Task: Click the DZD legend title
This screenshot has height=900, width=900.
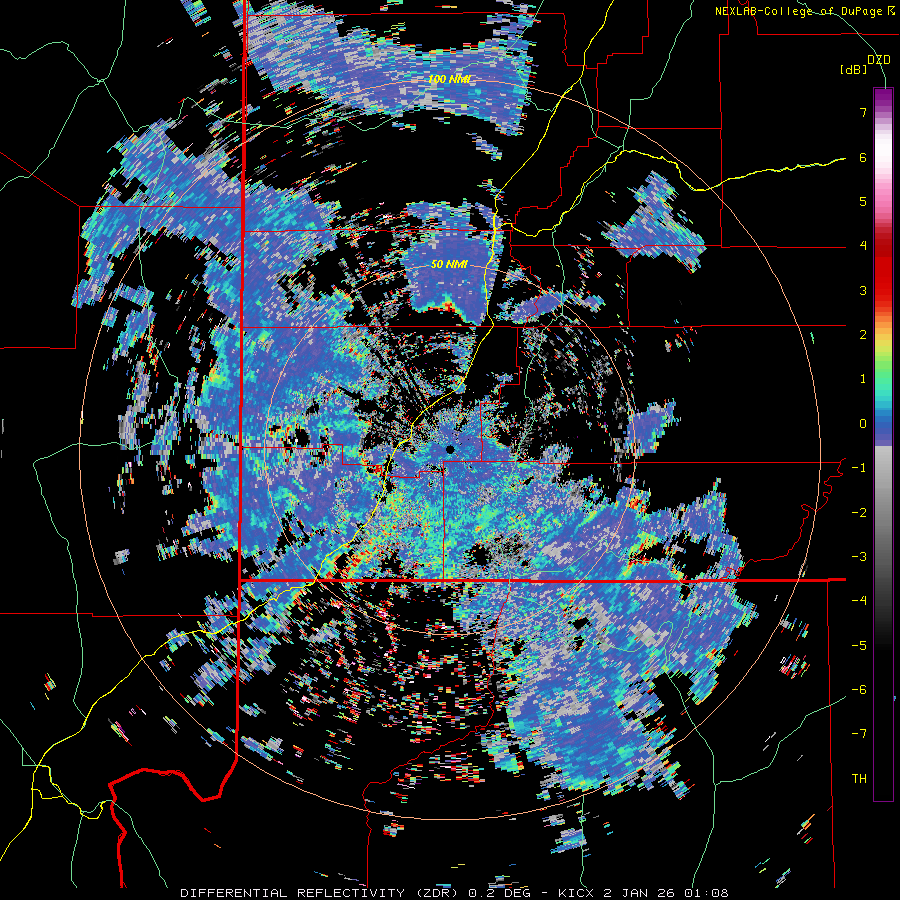Action: (x=878, y=59)
